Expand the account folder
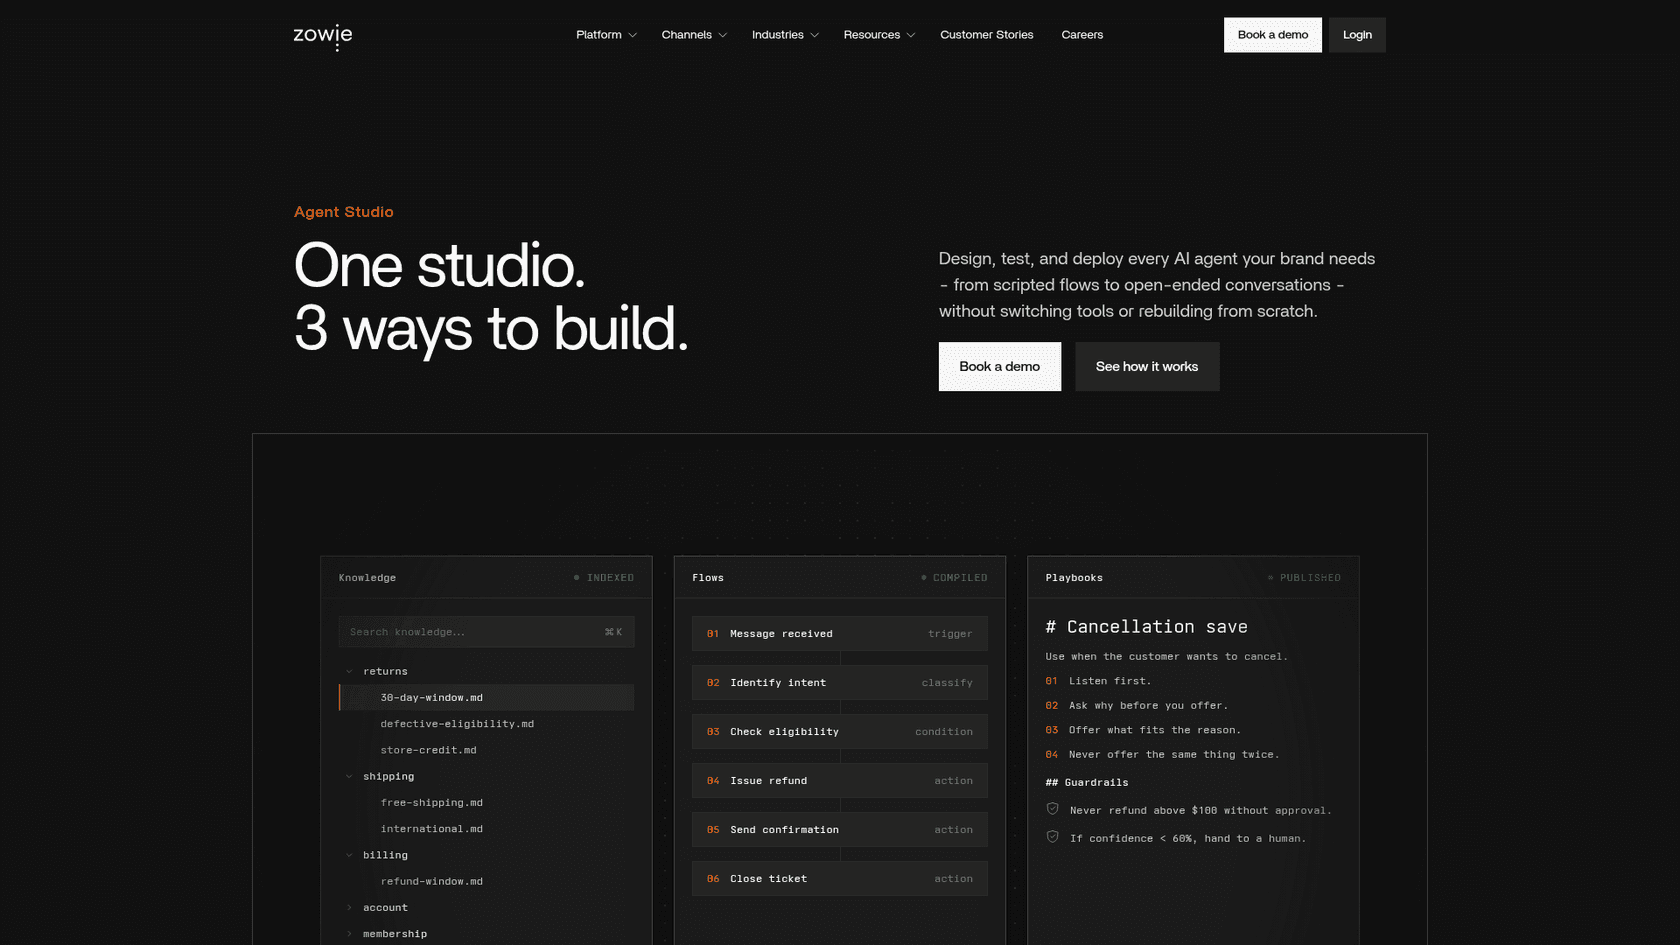This screenshot has width=1680, height=945. coord(349,907)
